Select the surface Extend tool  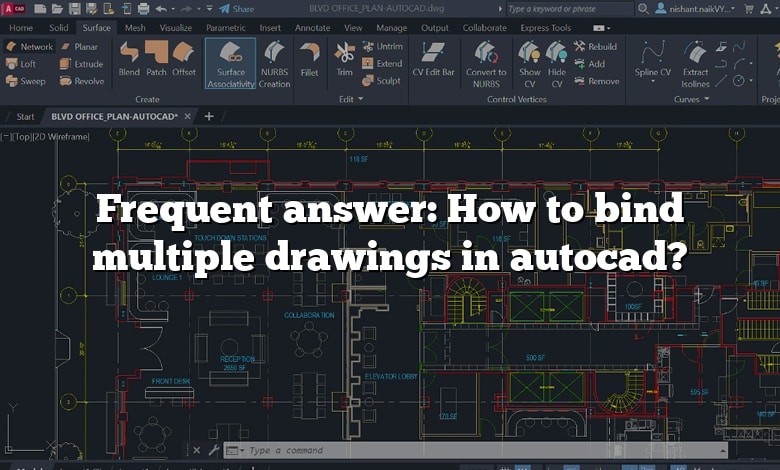382,64
